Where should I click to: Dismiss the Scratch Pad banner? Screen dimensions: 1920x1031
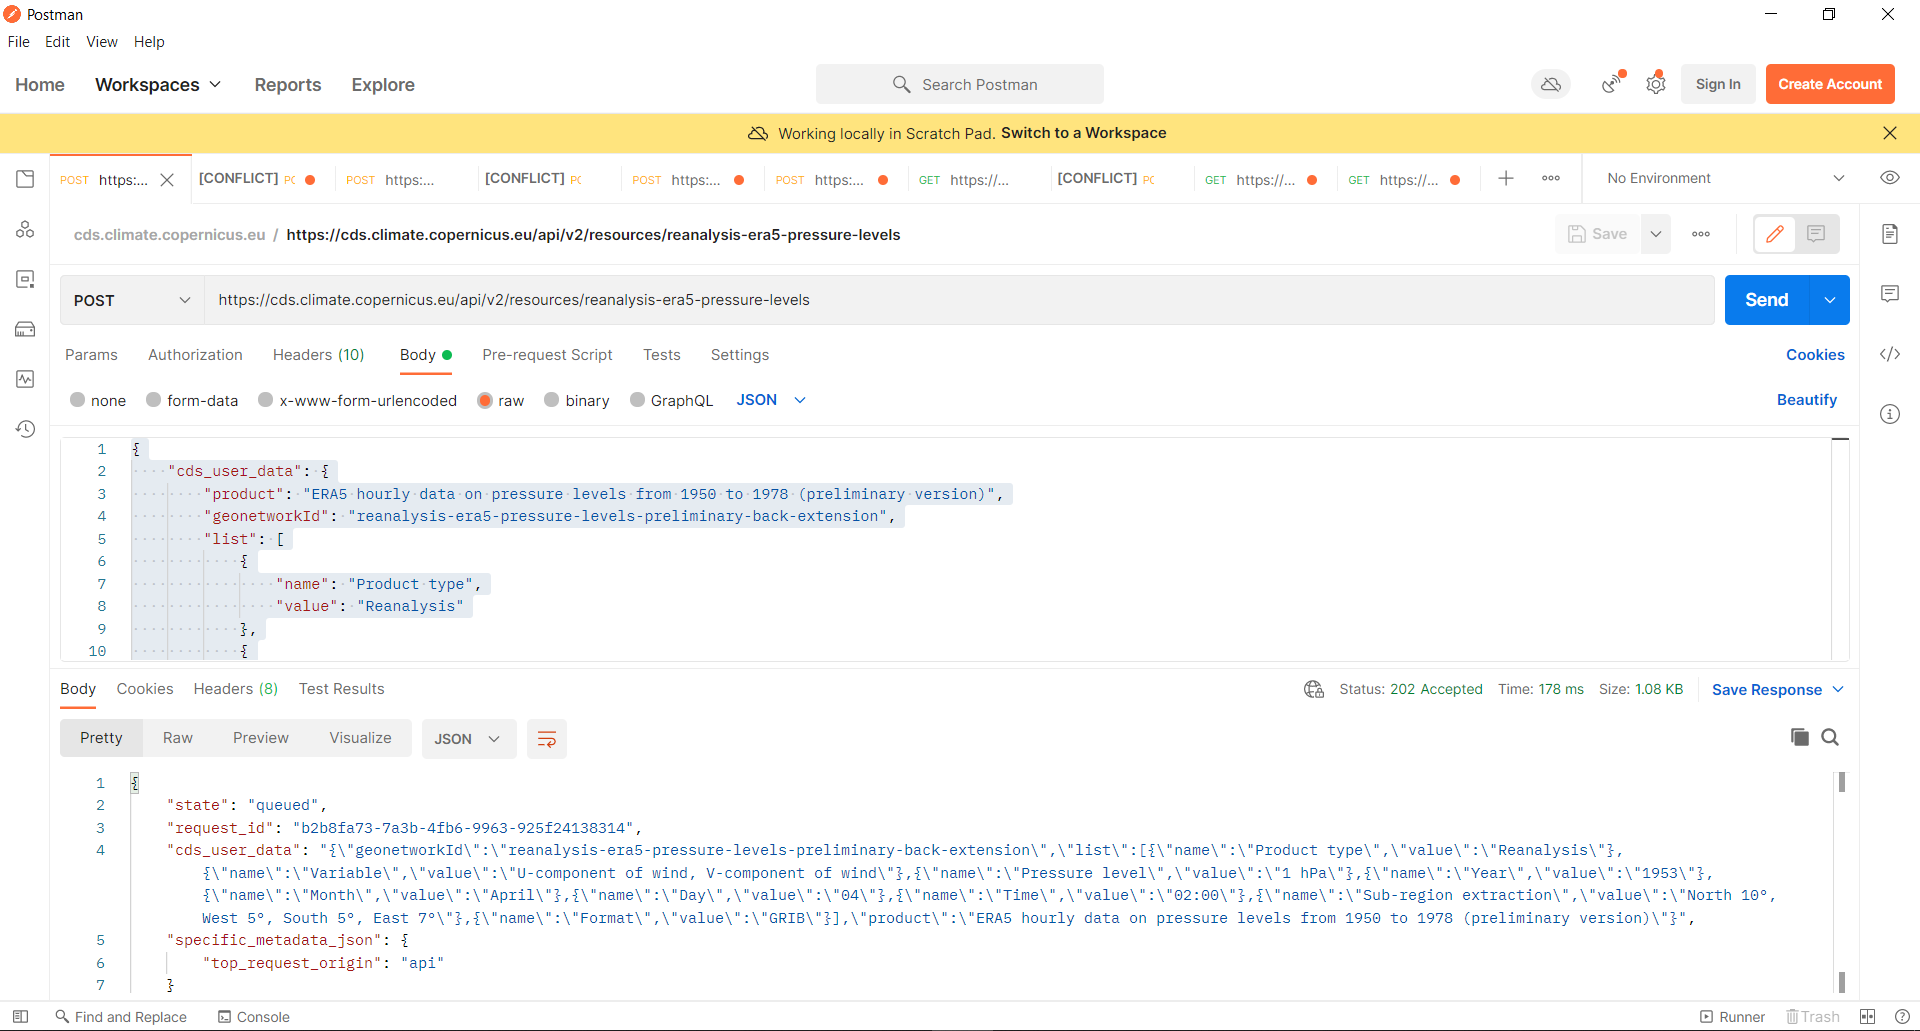(1889, 133)
